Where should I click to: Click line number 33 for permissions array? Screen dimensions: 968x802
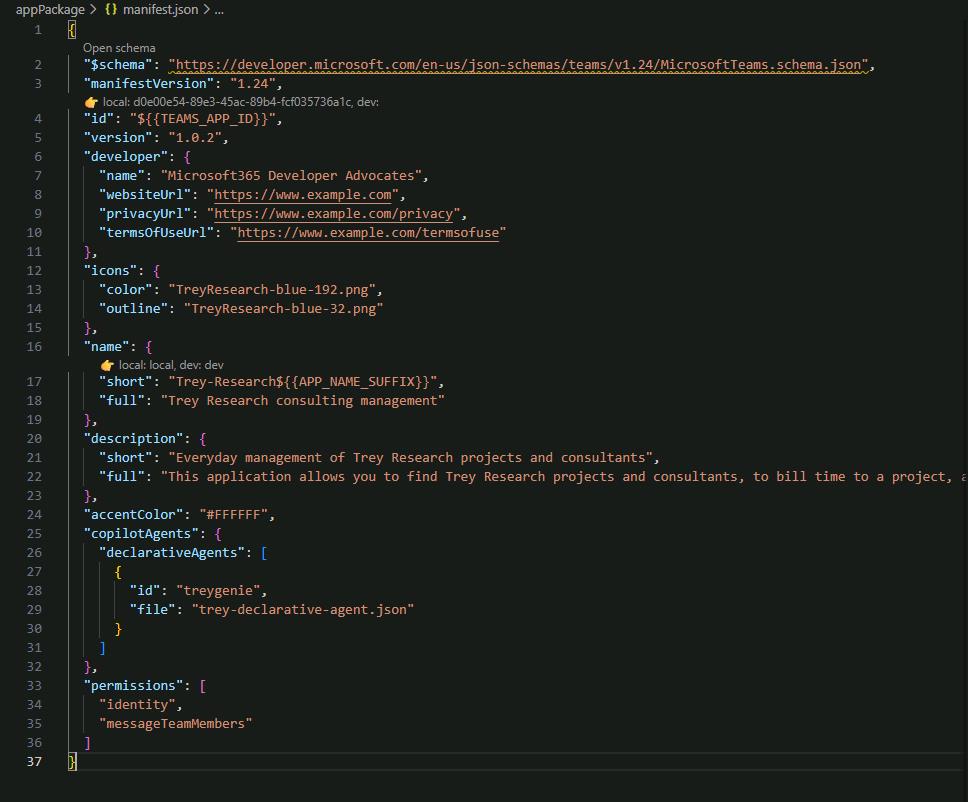pyautogui.click(x=34, y=685)
